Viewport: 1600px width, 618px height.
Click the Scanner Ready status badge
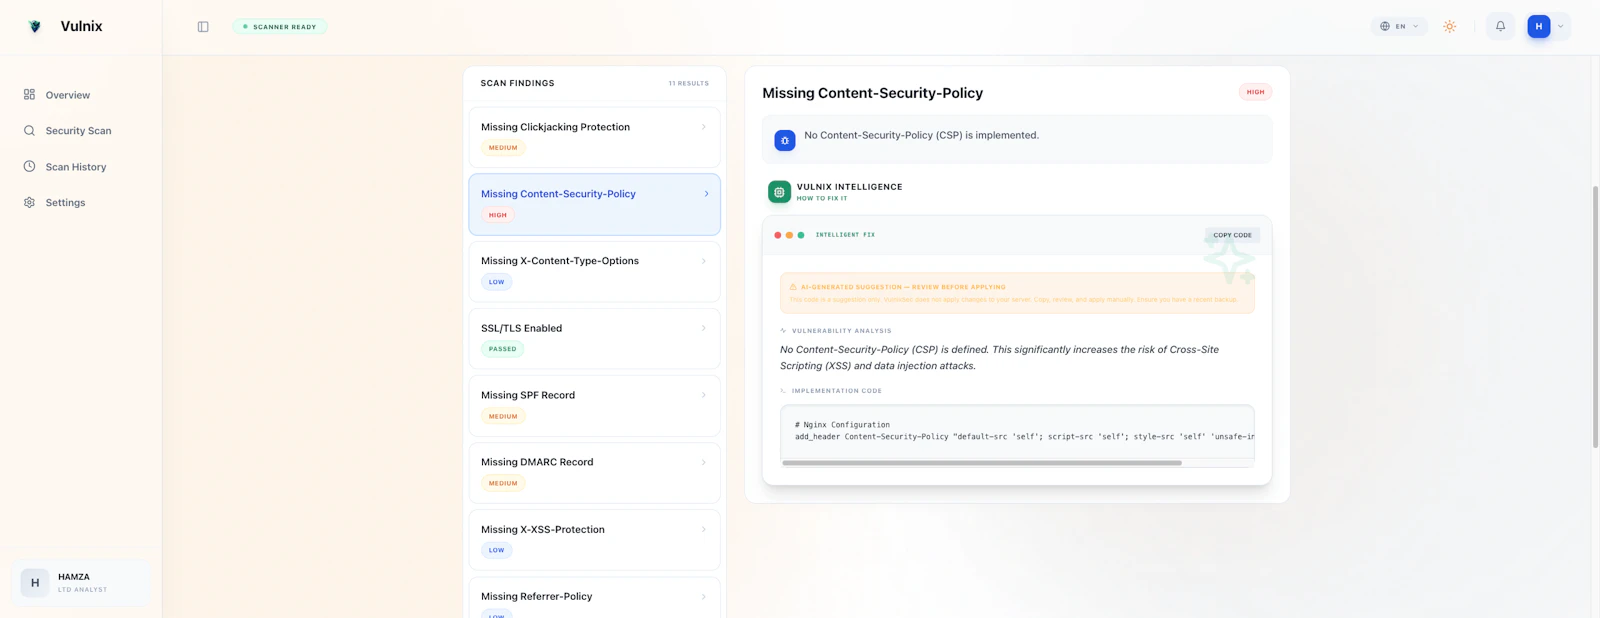pyautogui.click(x=280, y=27)
